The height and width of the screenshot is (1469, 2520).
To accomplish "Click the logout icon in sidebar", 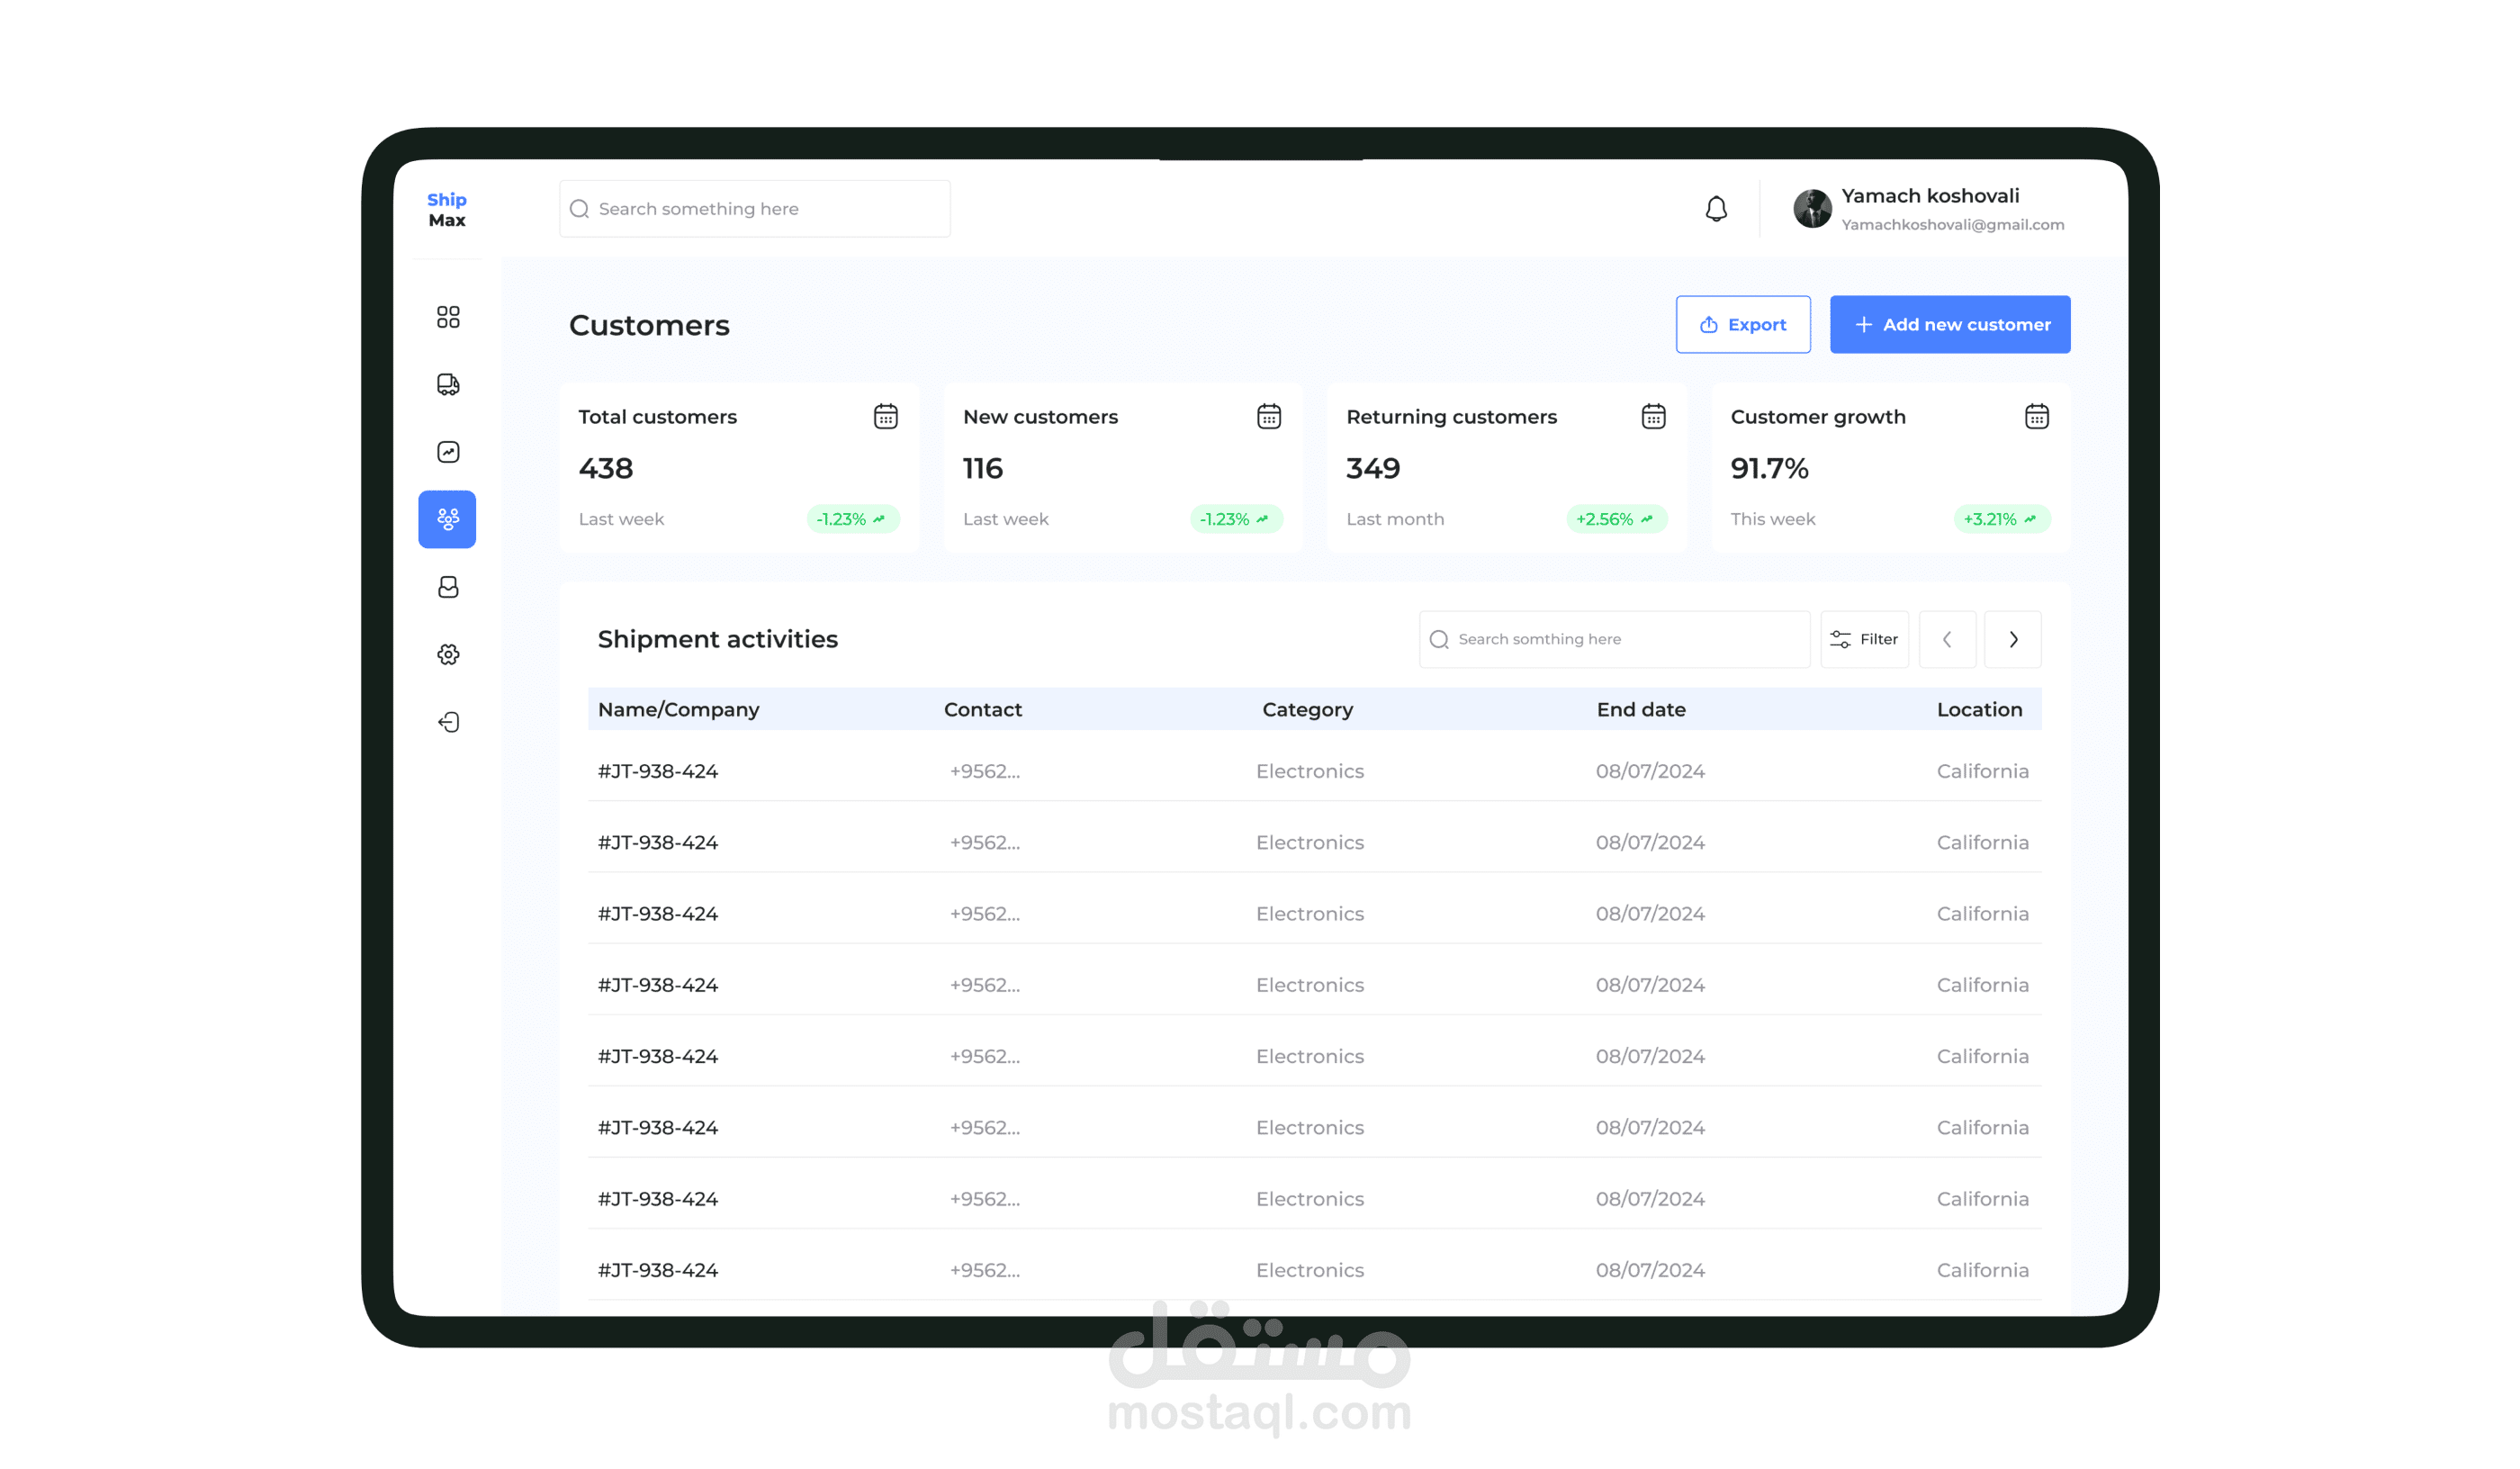I will [448, 722].
